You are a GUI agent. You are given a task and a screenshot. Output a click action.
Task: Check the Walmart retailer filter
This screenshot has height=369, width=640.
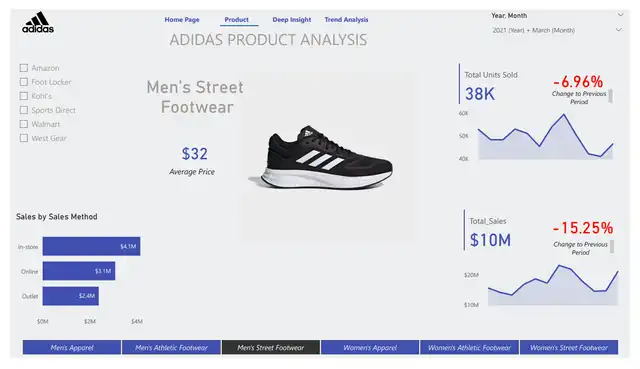click(x=24, y=124)
